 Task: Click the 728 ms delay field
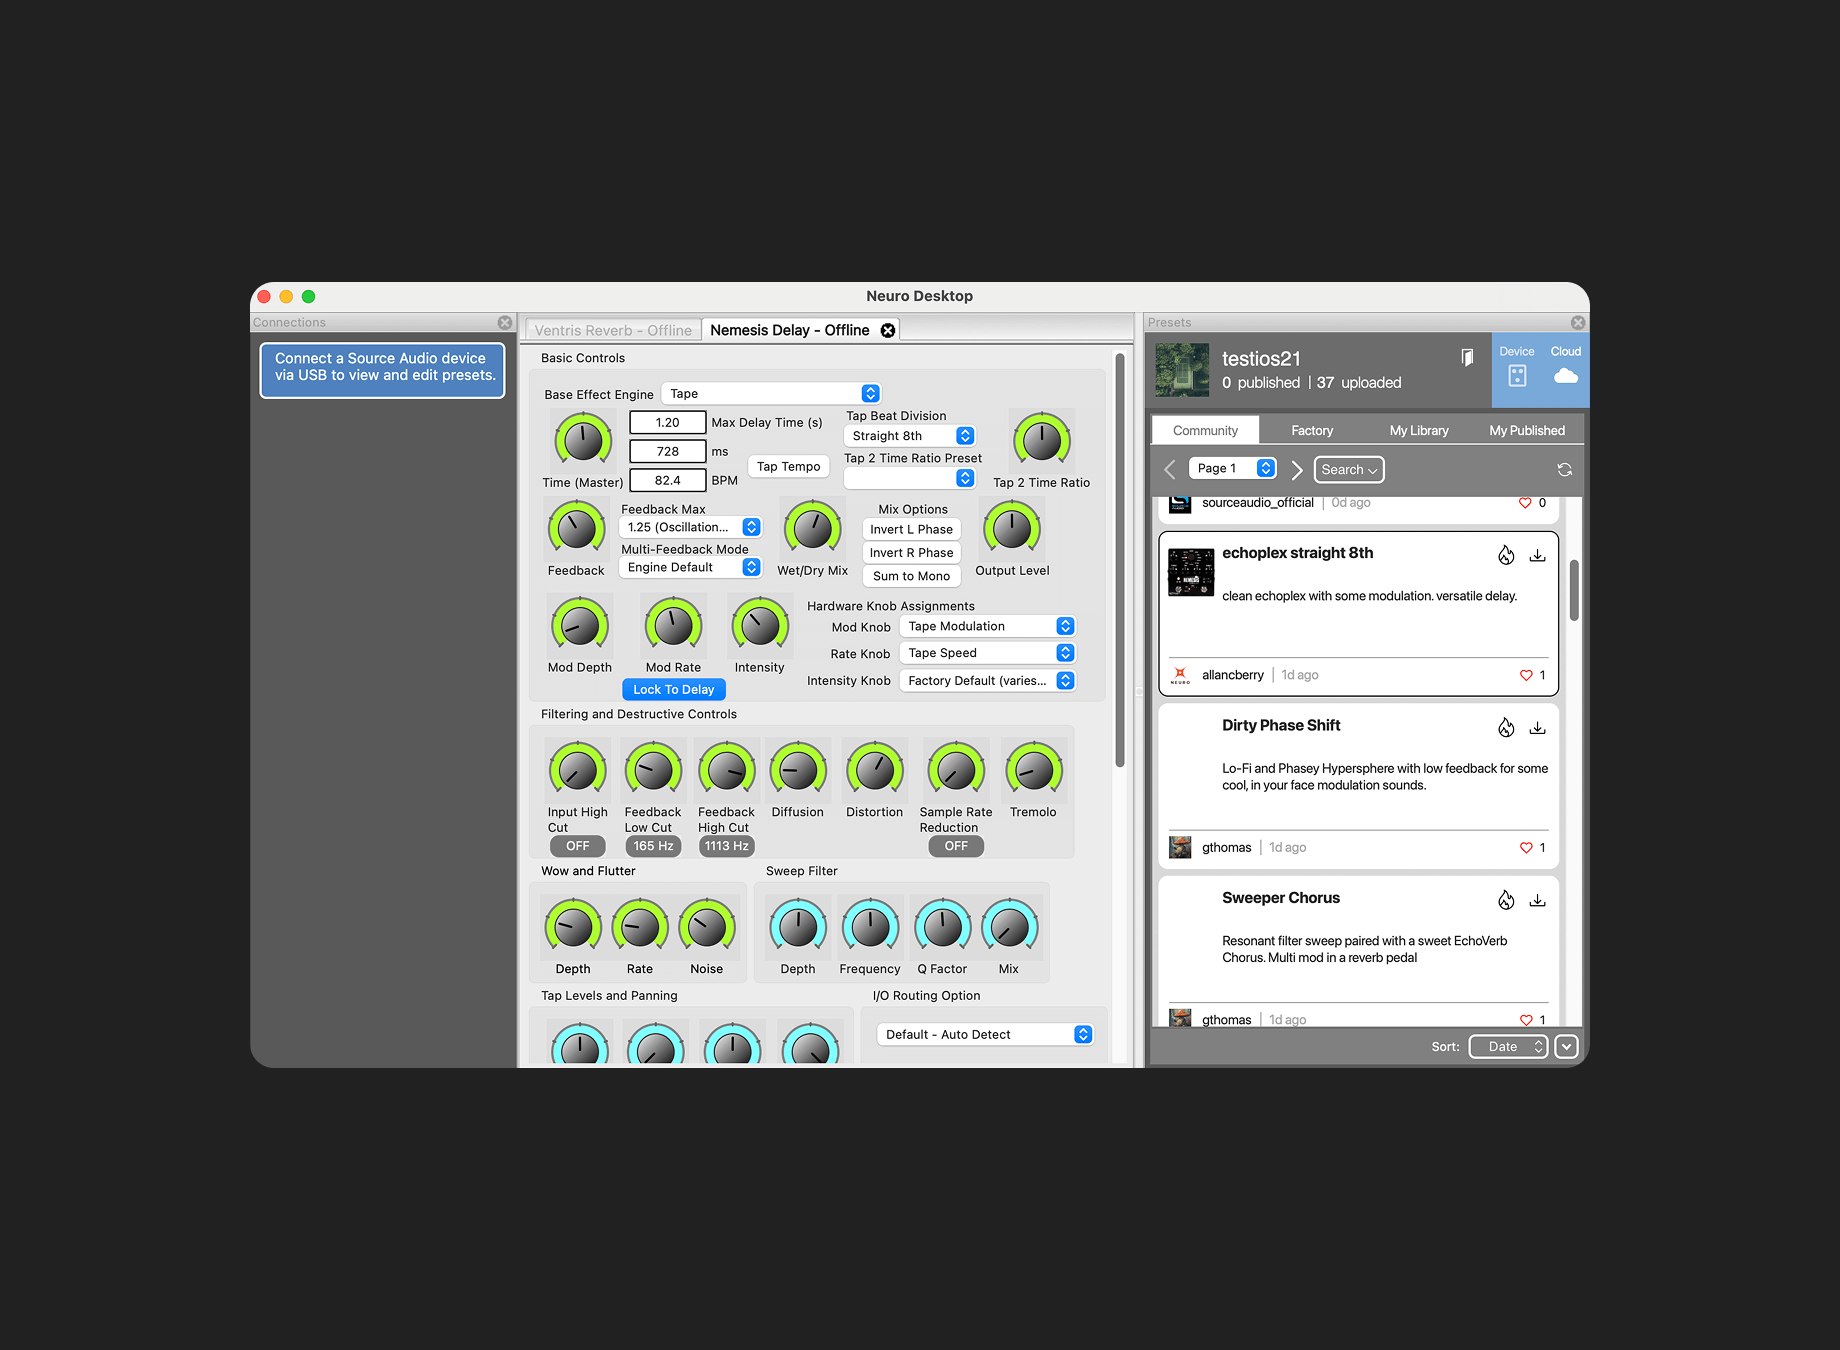tap(667, 452)
